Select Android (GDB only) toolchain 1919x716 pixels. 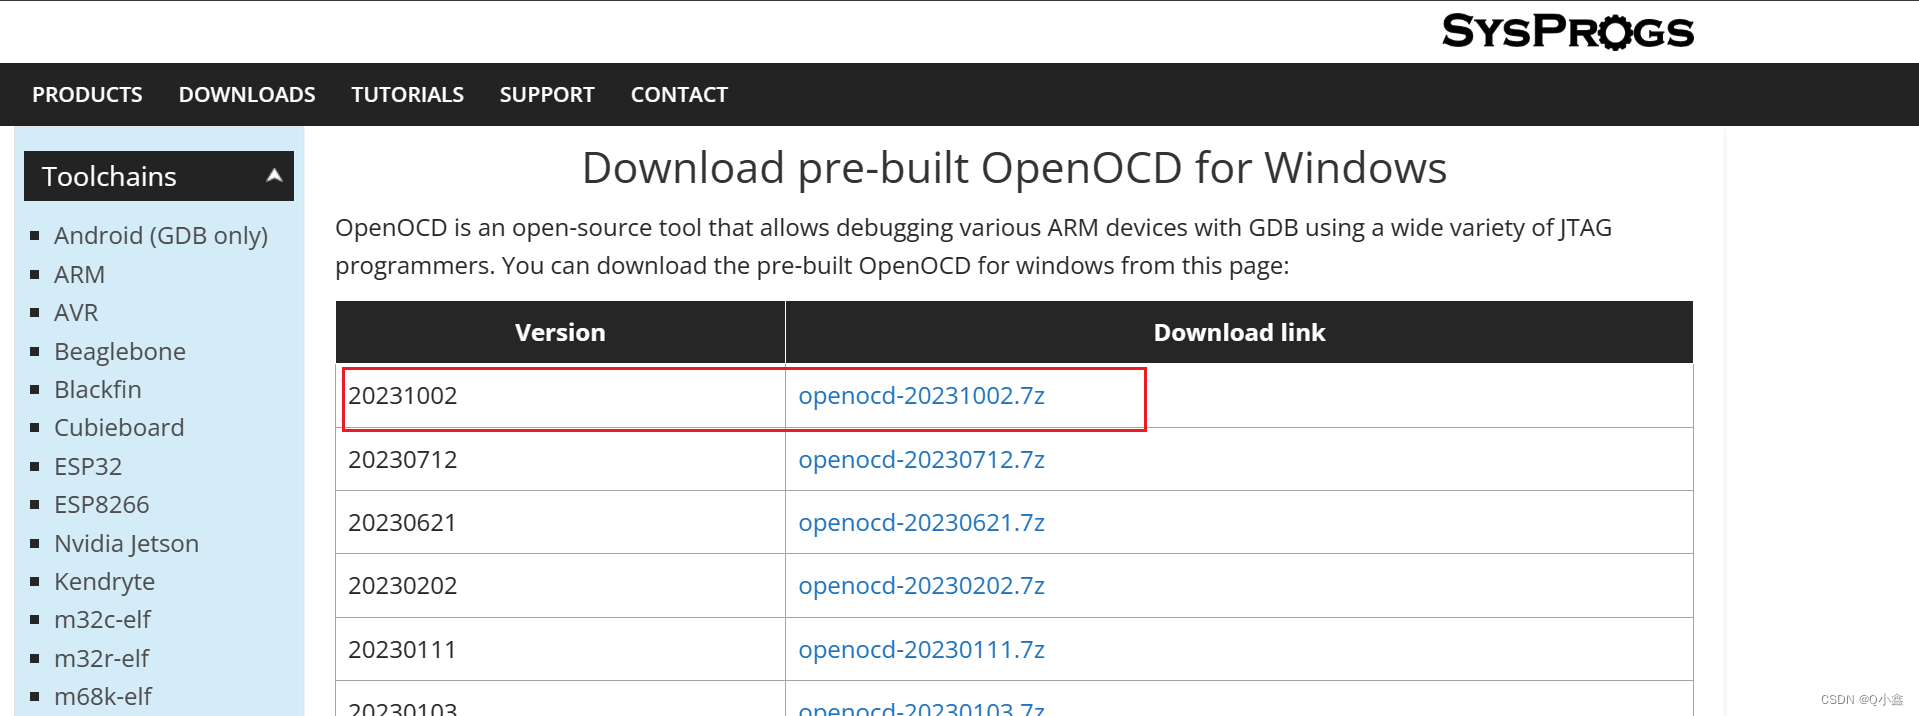coord(161,236)
